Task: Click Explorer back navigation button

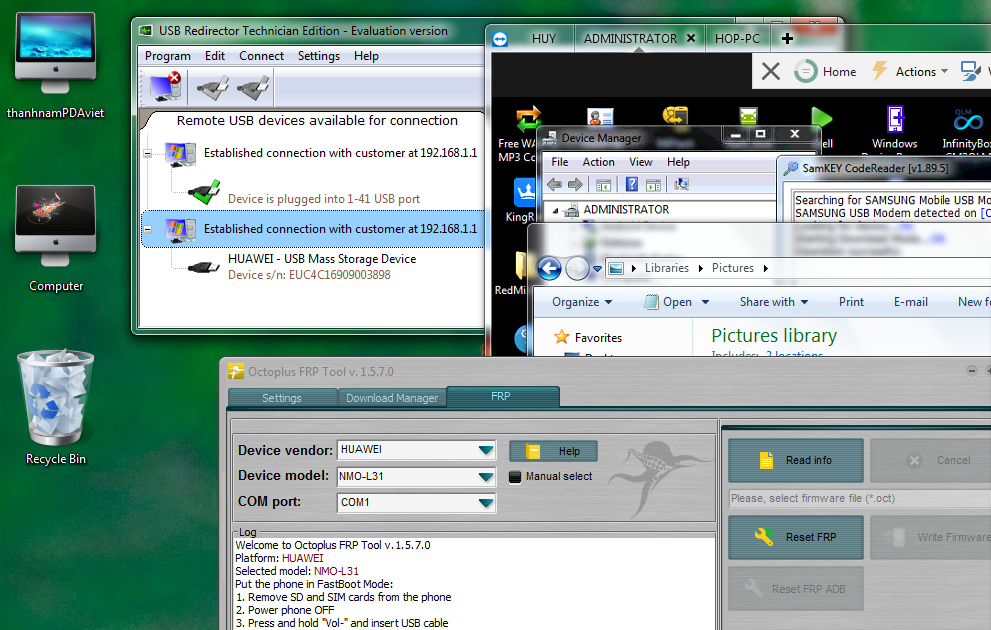Action: 549,269
